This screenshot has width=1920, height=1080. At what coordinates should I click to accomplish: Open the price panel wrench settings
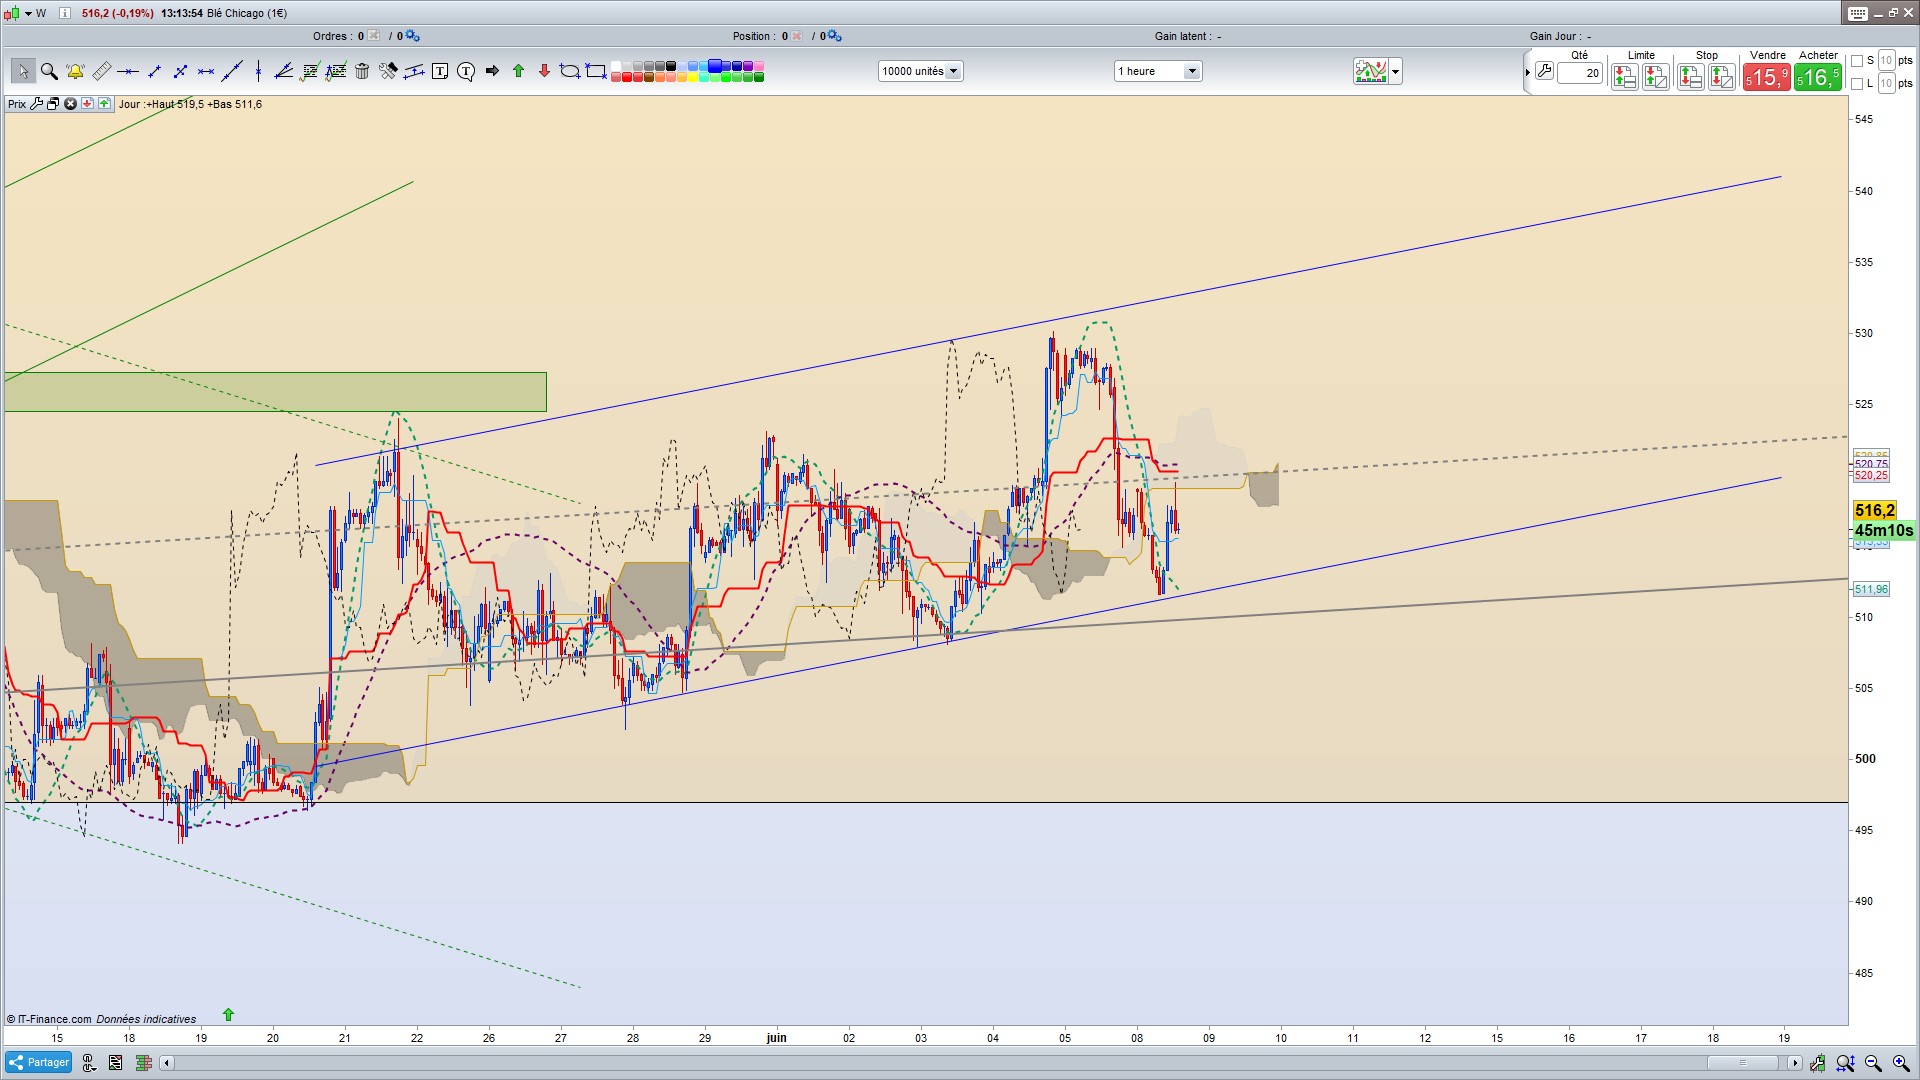[37, 104]
